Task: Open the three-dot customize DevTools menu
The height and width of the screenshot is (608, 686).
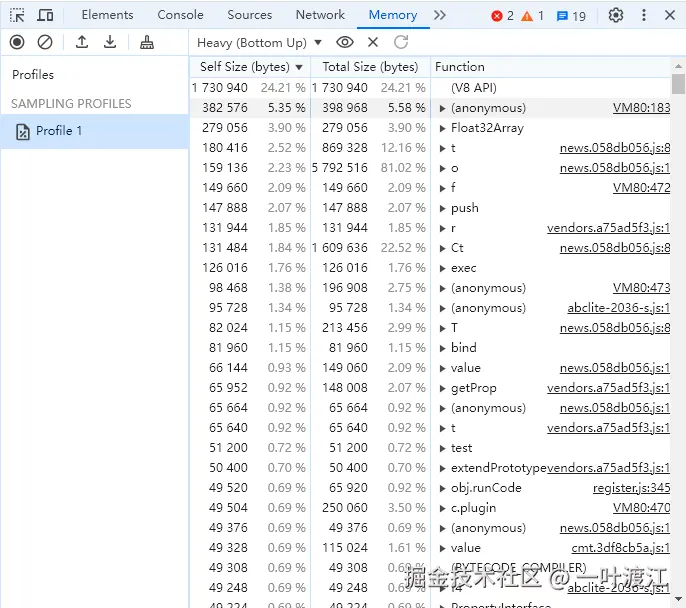Action: point(644,15)
